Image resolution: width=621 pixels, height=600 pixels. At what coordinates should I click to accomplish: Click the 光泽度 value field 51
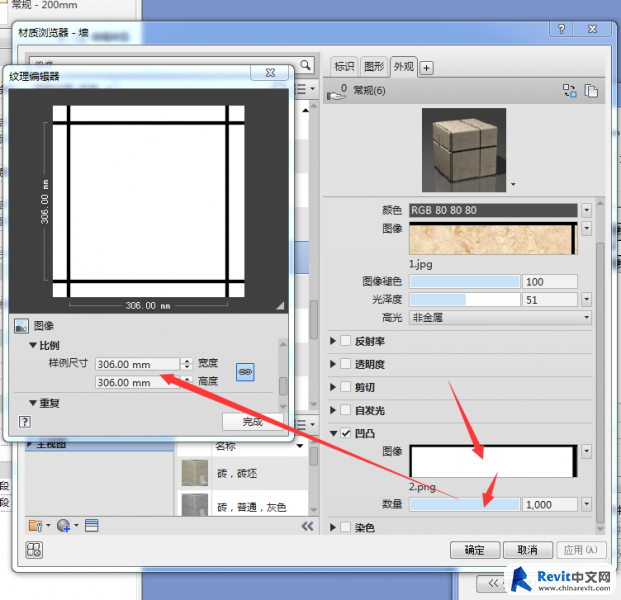click(x=550, y=299)
